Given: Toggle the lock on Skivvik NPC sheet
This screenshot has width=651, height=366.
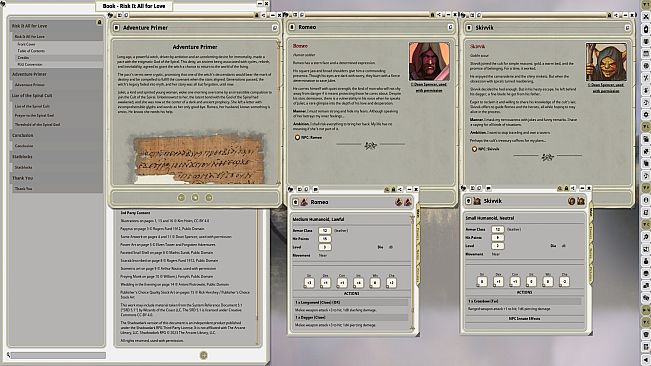Looking at the screenshot, I should point(566,188).
